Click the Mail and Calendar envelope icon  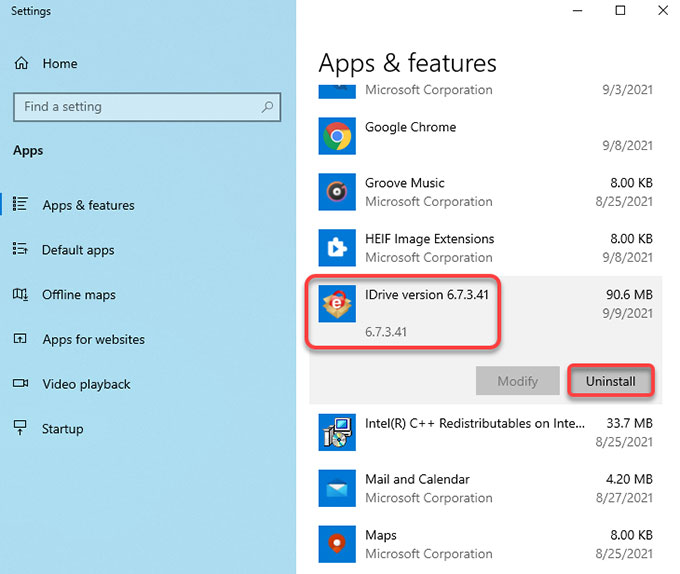tap(337, 488)
